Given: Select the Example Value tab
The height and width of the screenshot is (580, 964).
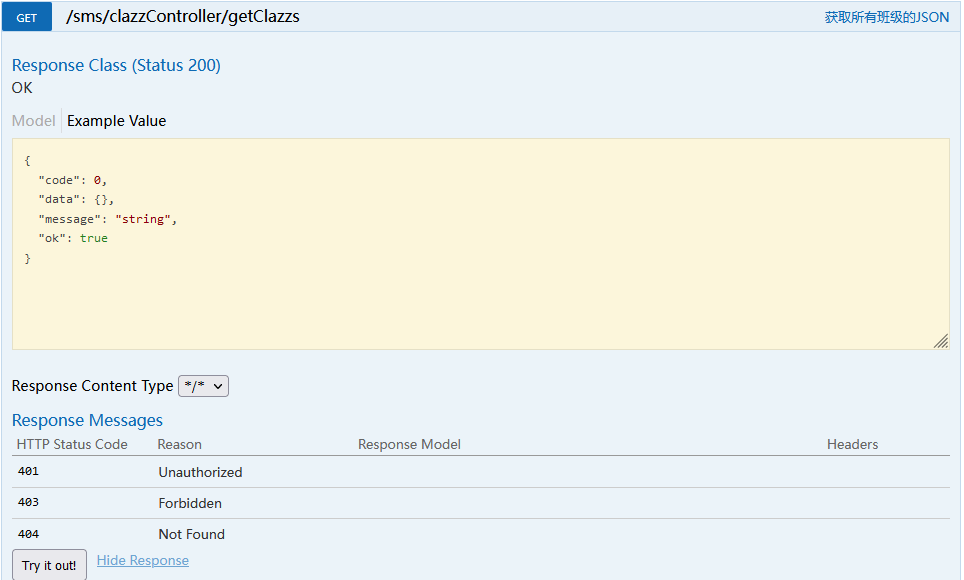Looking at the screenshot, I should (116, 121).
